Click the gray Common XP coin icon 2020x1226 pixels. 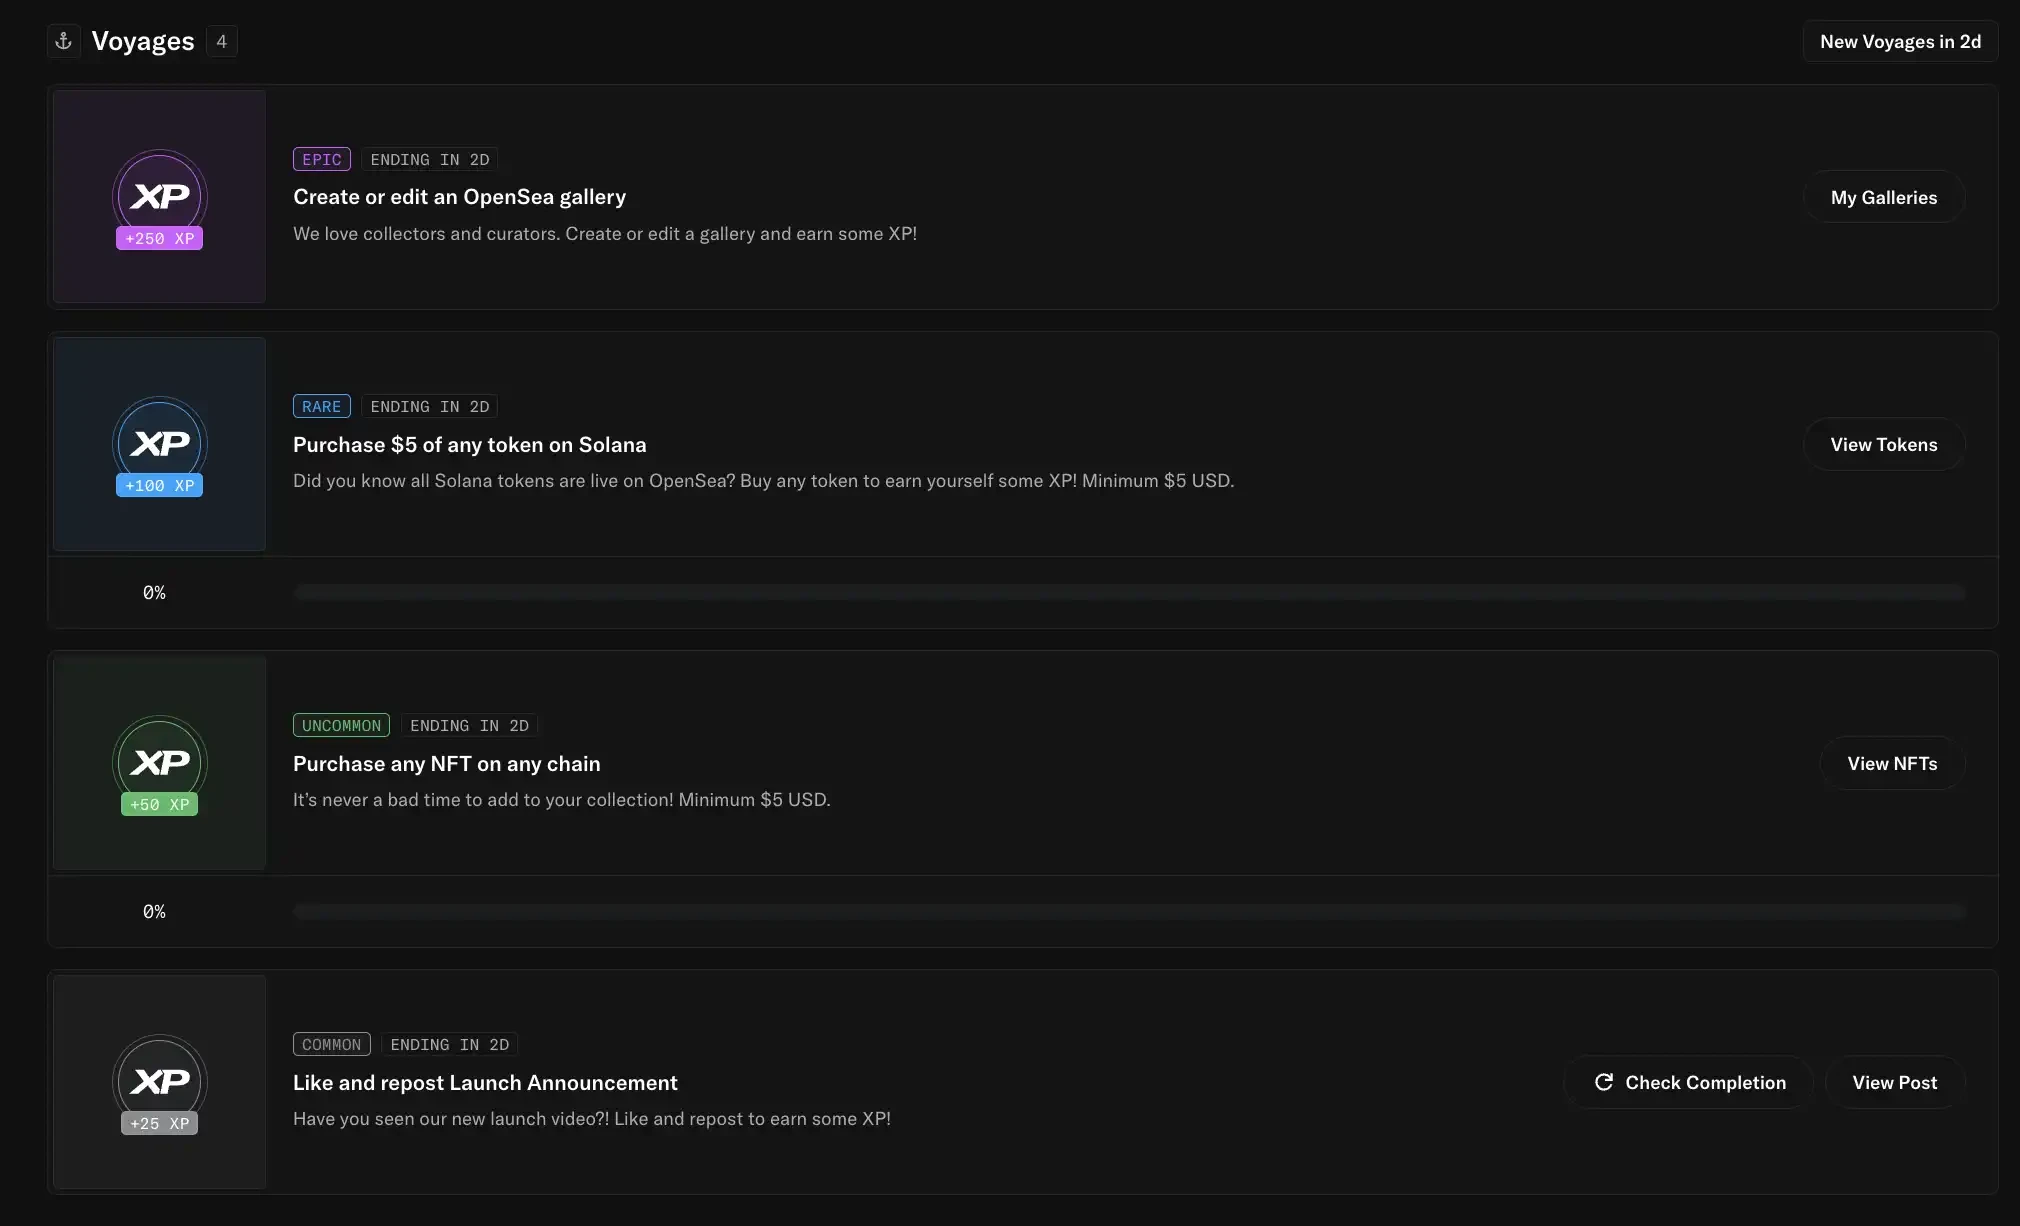[160, 1080]
